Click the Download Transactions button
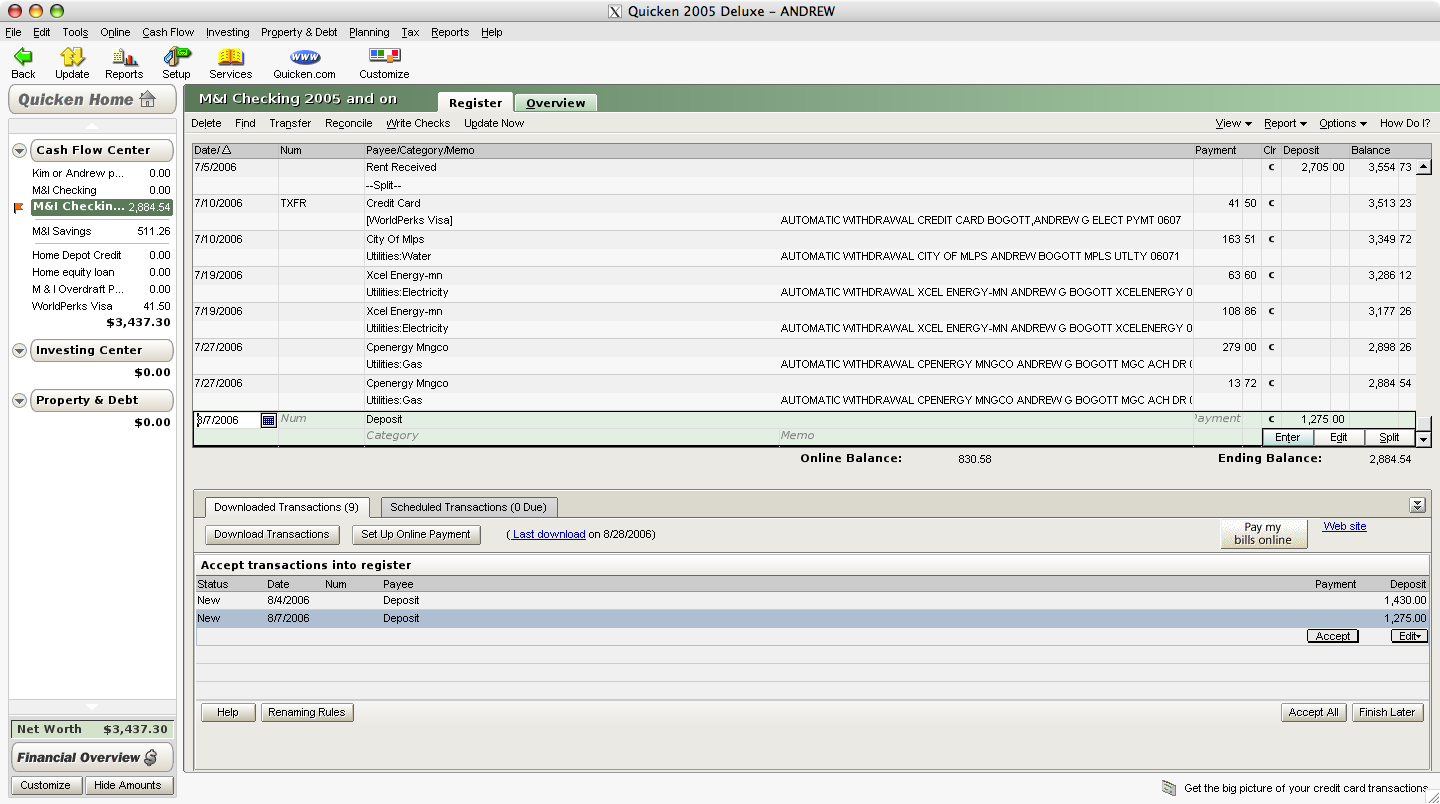This screenshot has width=1440, height=804. tap(272, 534)
